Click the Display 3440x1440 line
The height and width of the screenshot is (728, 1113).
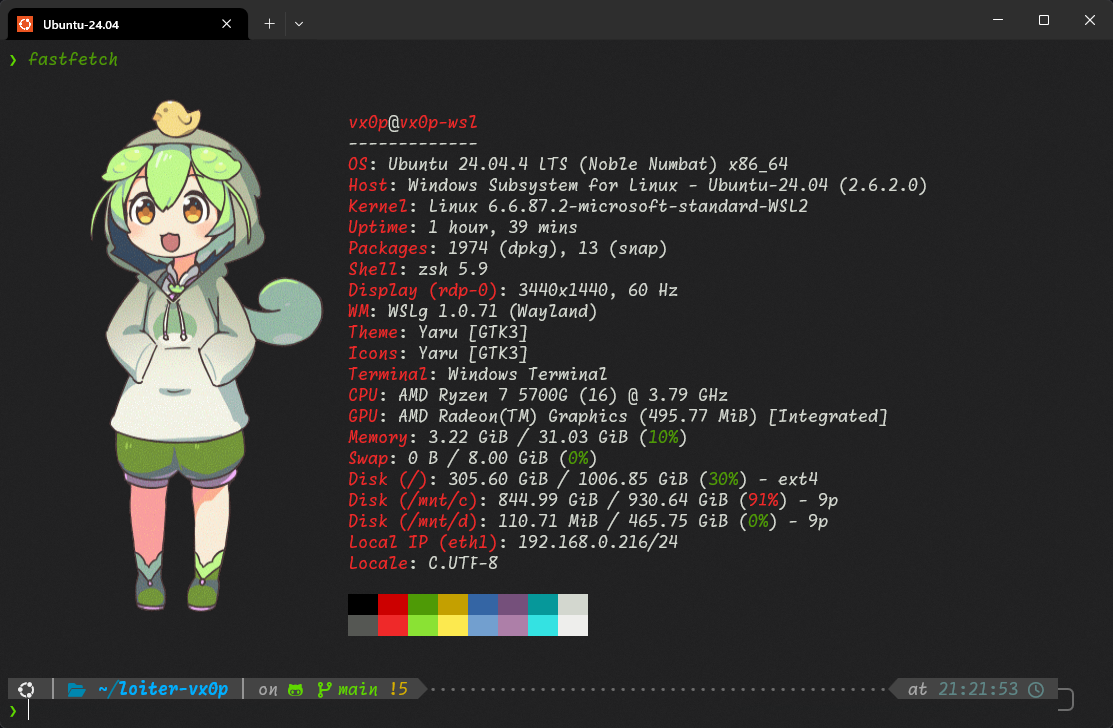[x=513, y=290]
